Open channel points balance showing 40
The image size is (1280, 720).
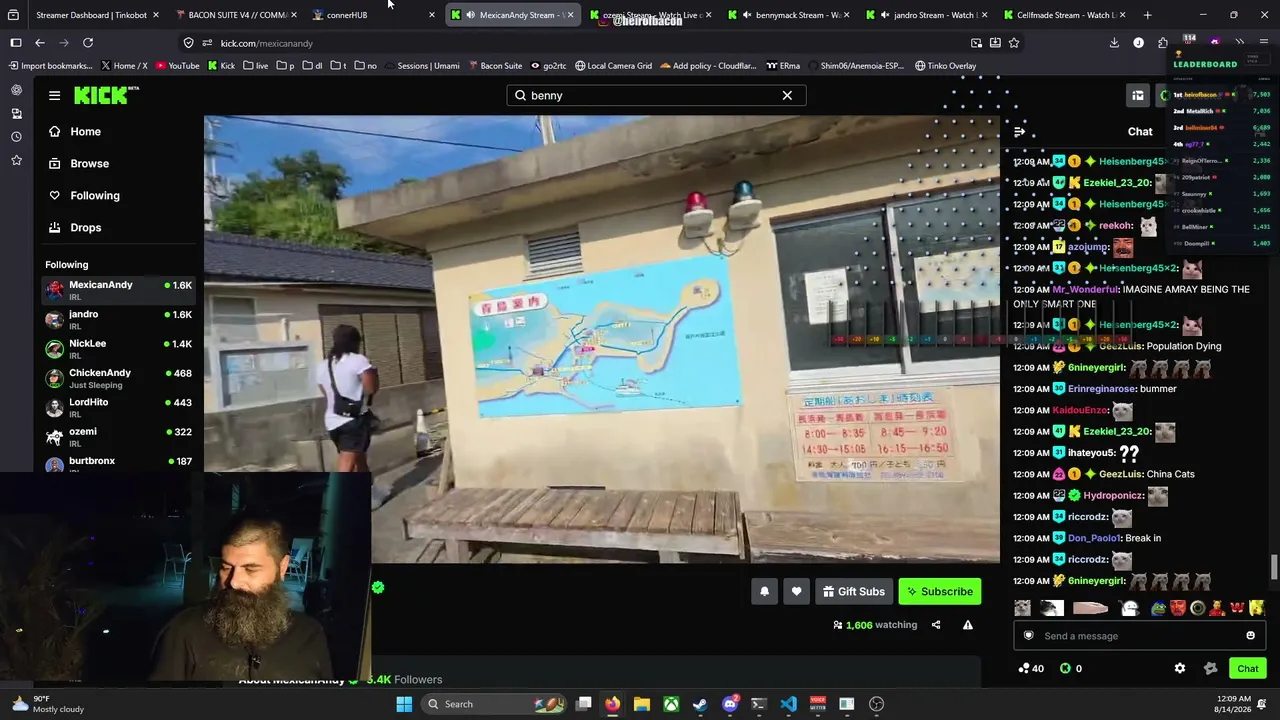tap(1031, 668)
